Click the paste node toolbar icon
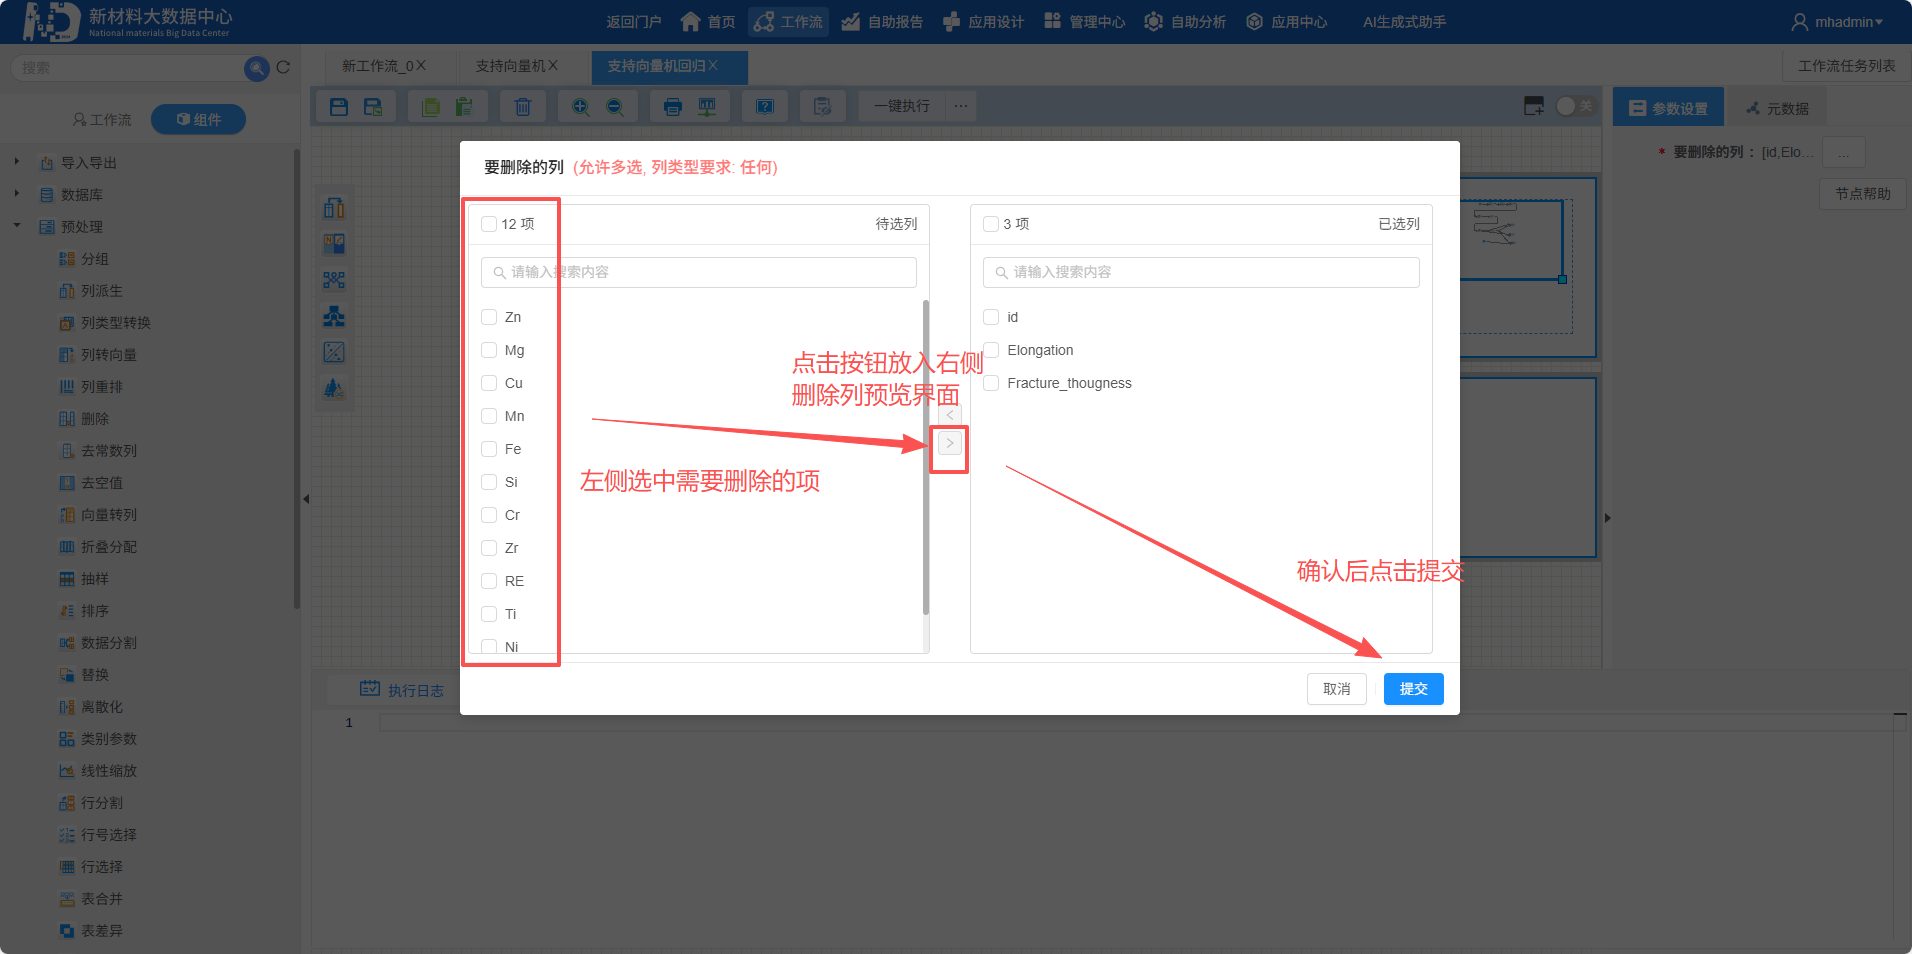 click(465, 105)
